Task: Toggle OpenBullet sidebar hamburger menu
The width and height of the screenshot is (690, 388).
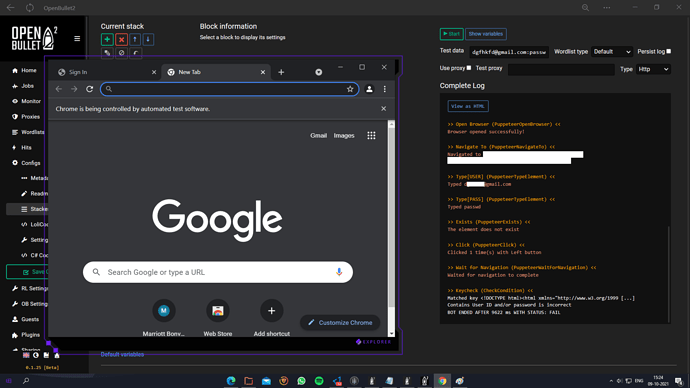Action: pos(77,38)
